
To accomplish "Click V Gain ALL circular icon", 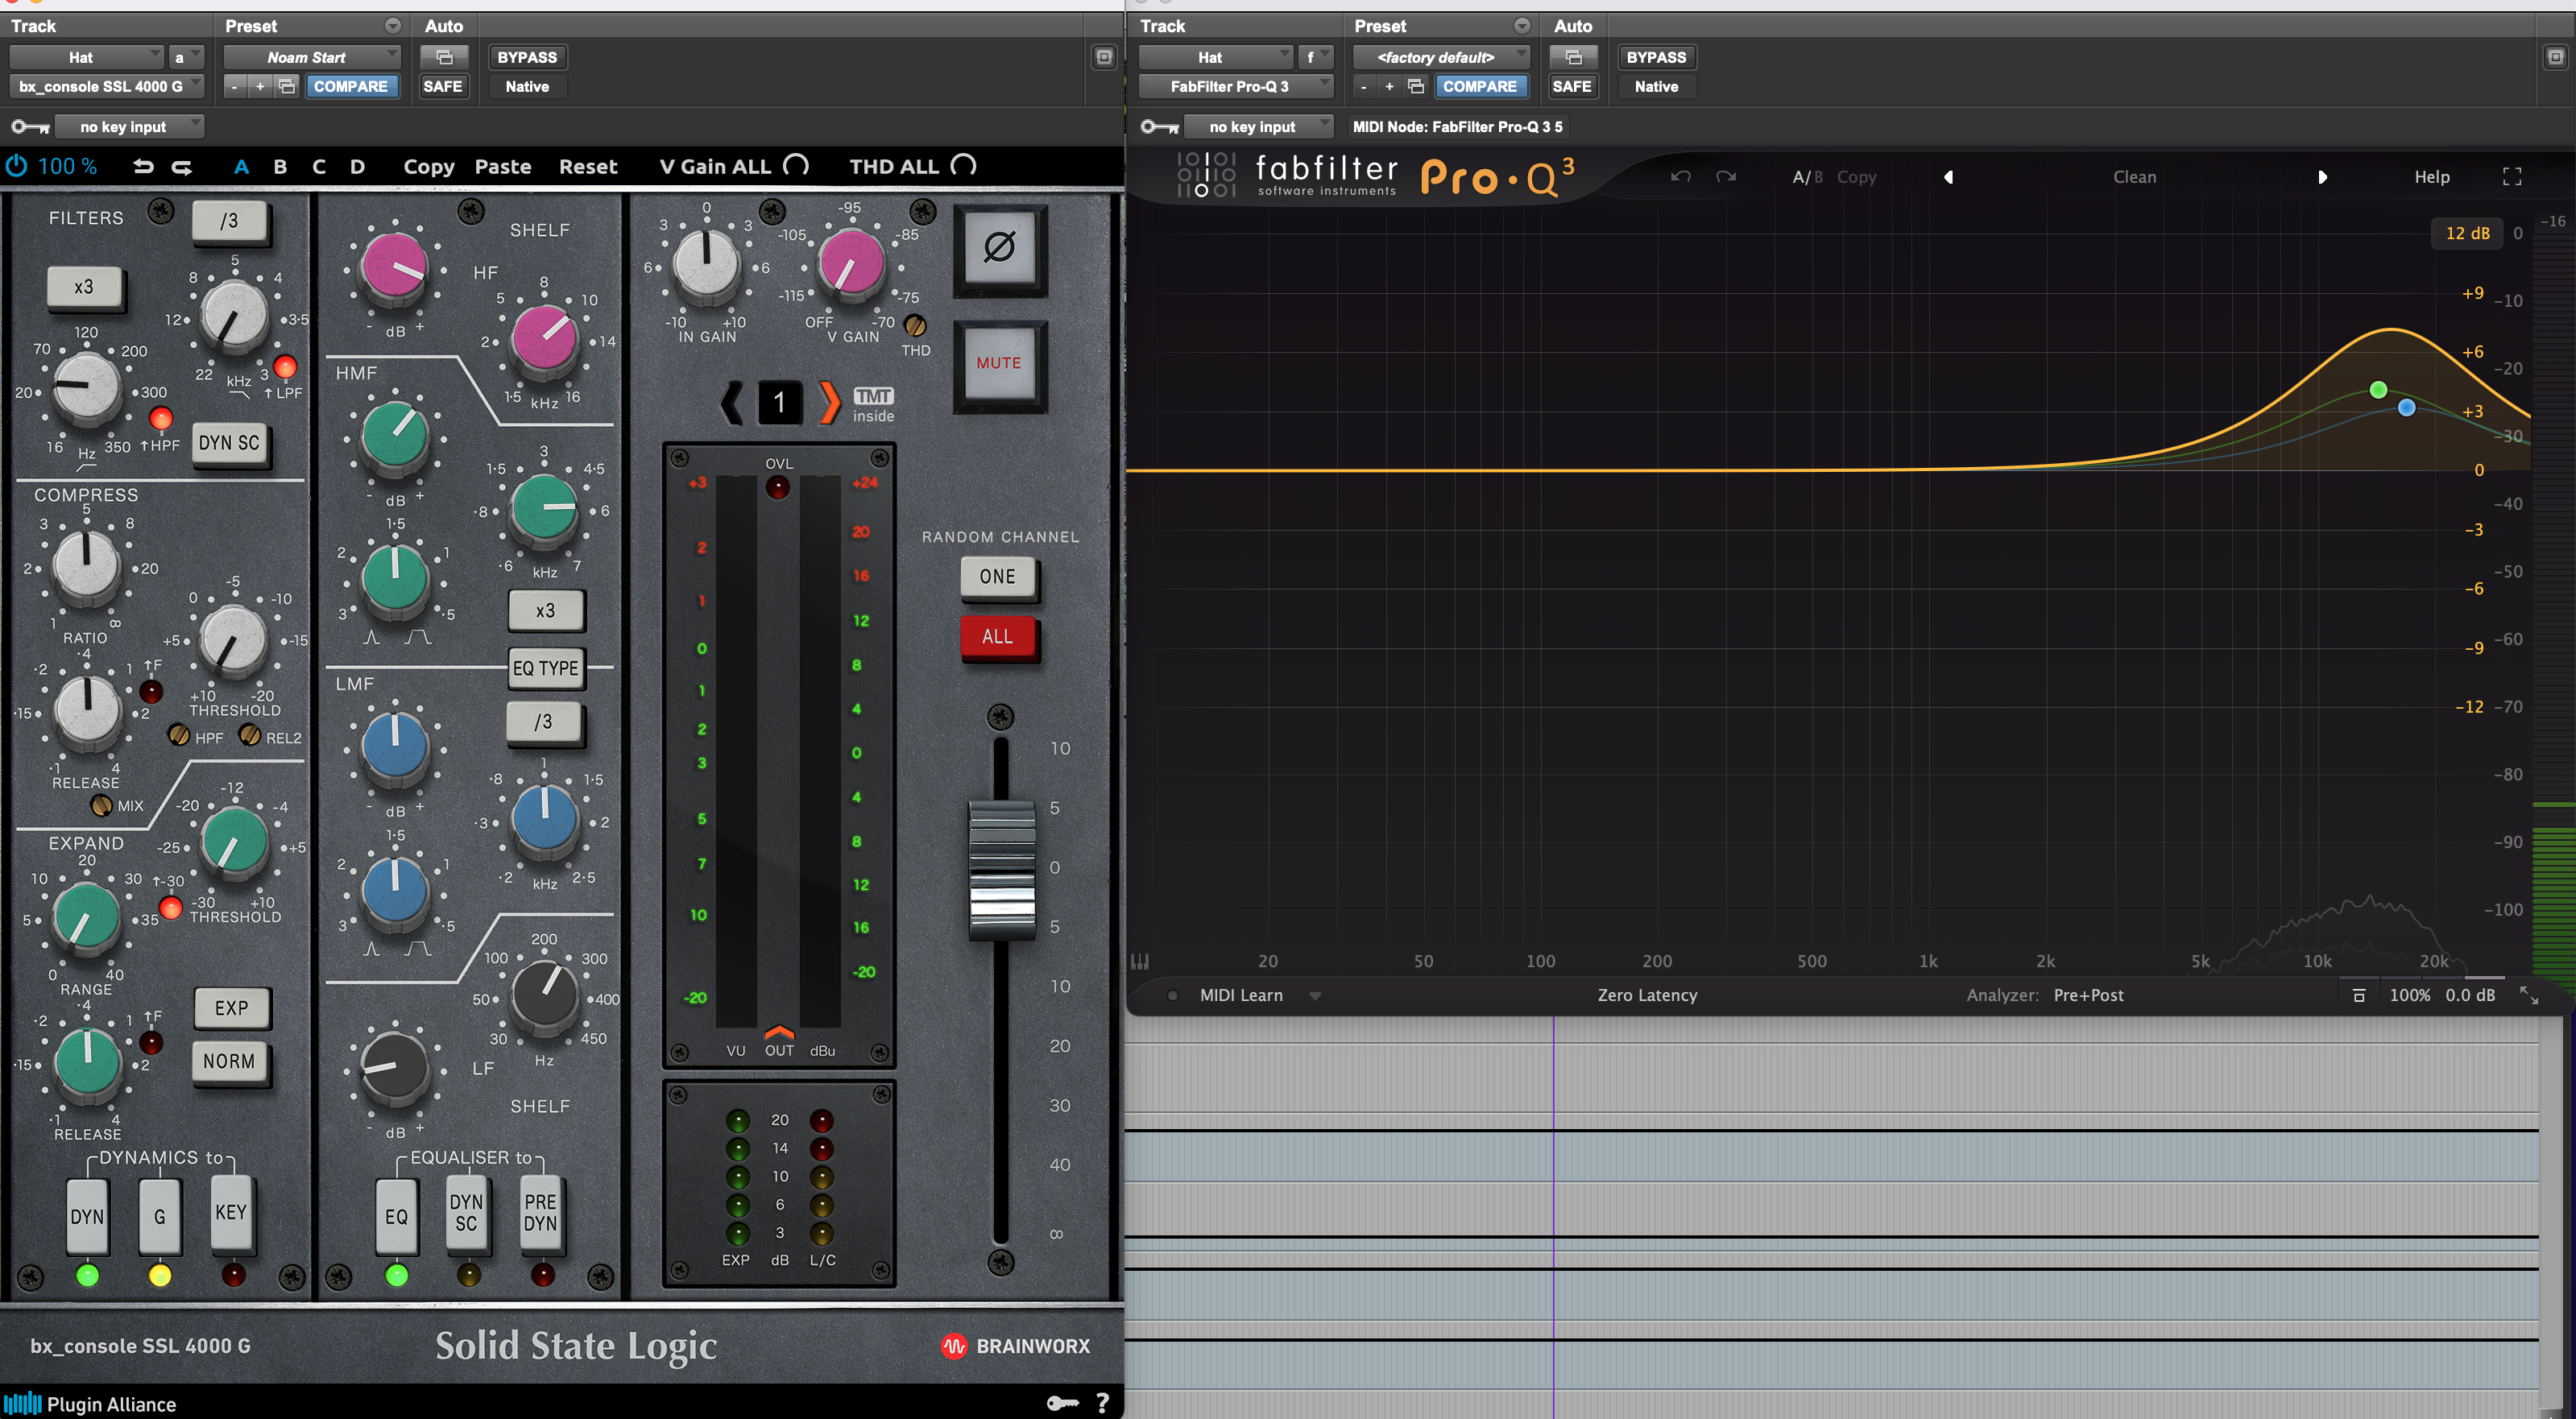I will (796, 165).
